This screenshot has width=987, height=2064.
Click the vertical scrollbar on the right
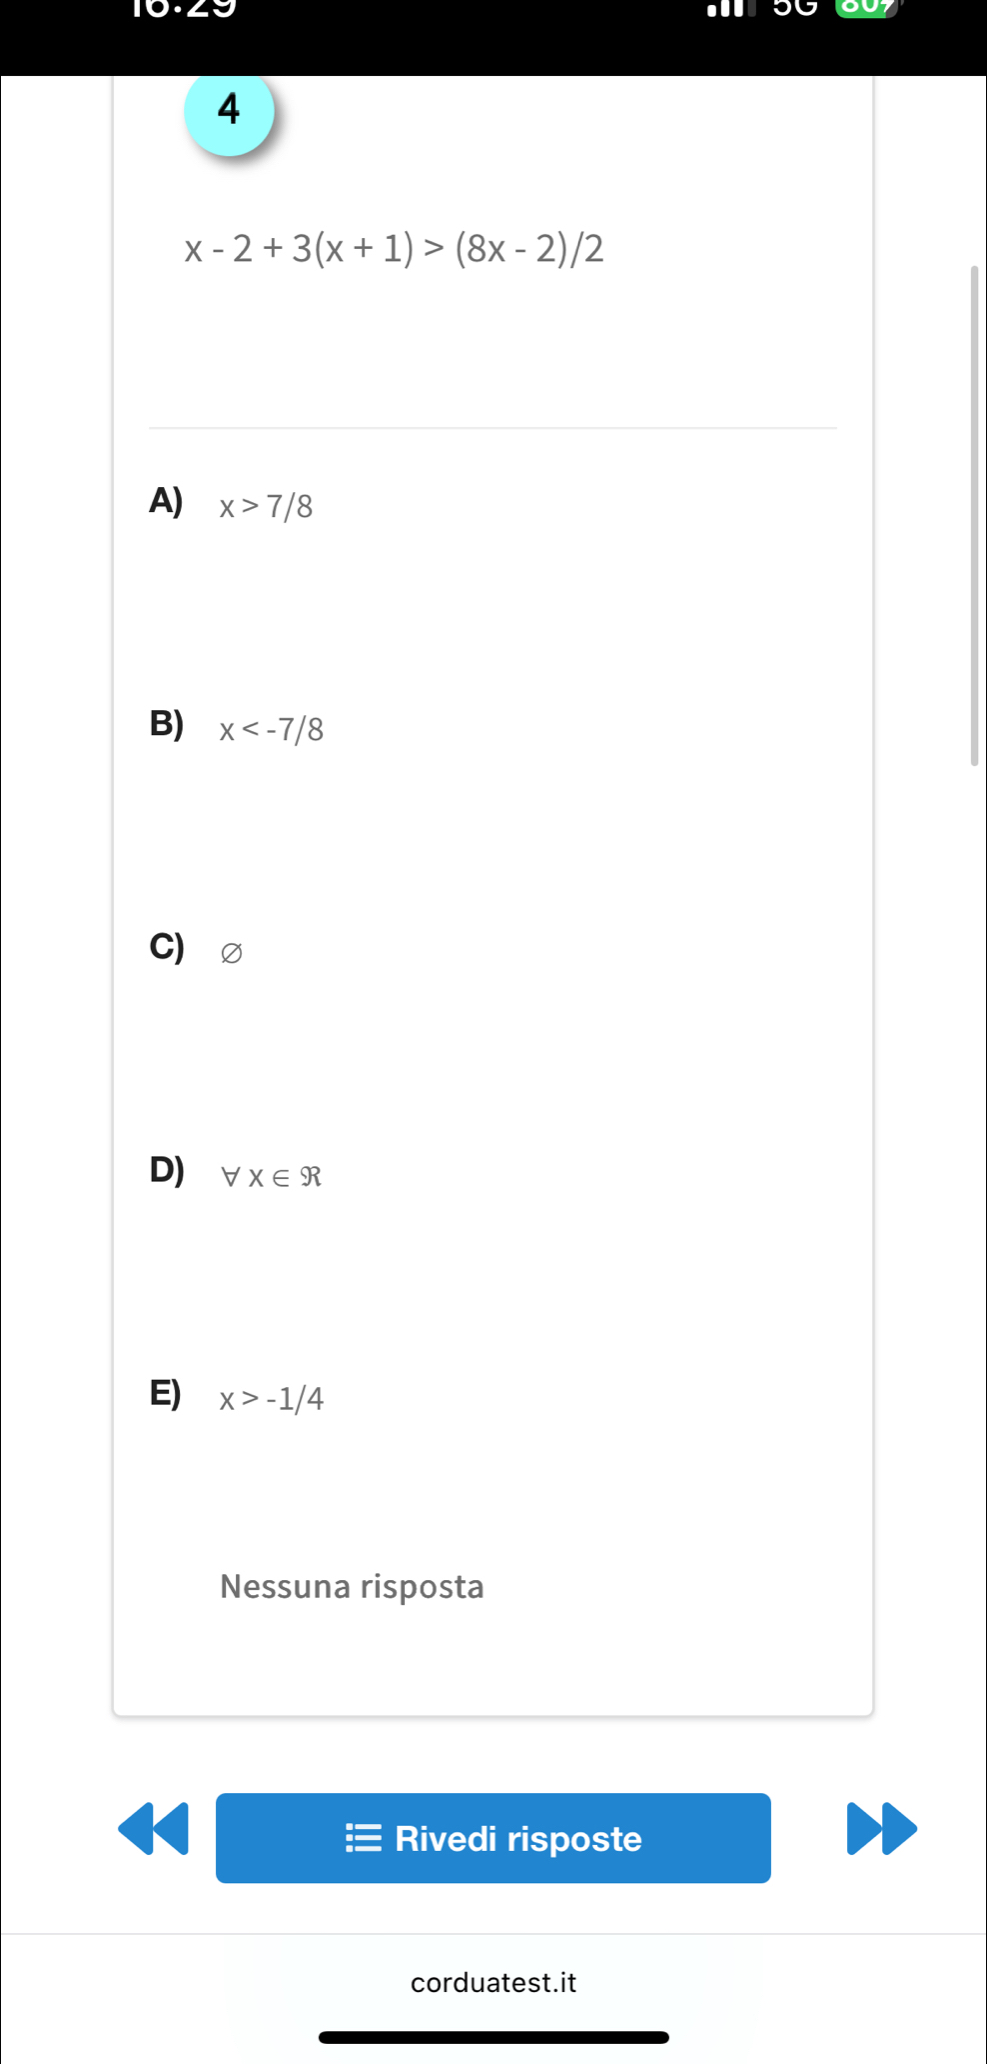tap(974, 516)
